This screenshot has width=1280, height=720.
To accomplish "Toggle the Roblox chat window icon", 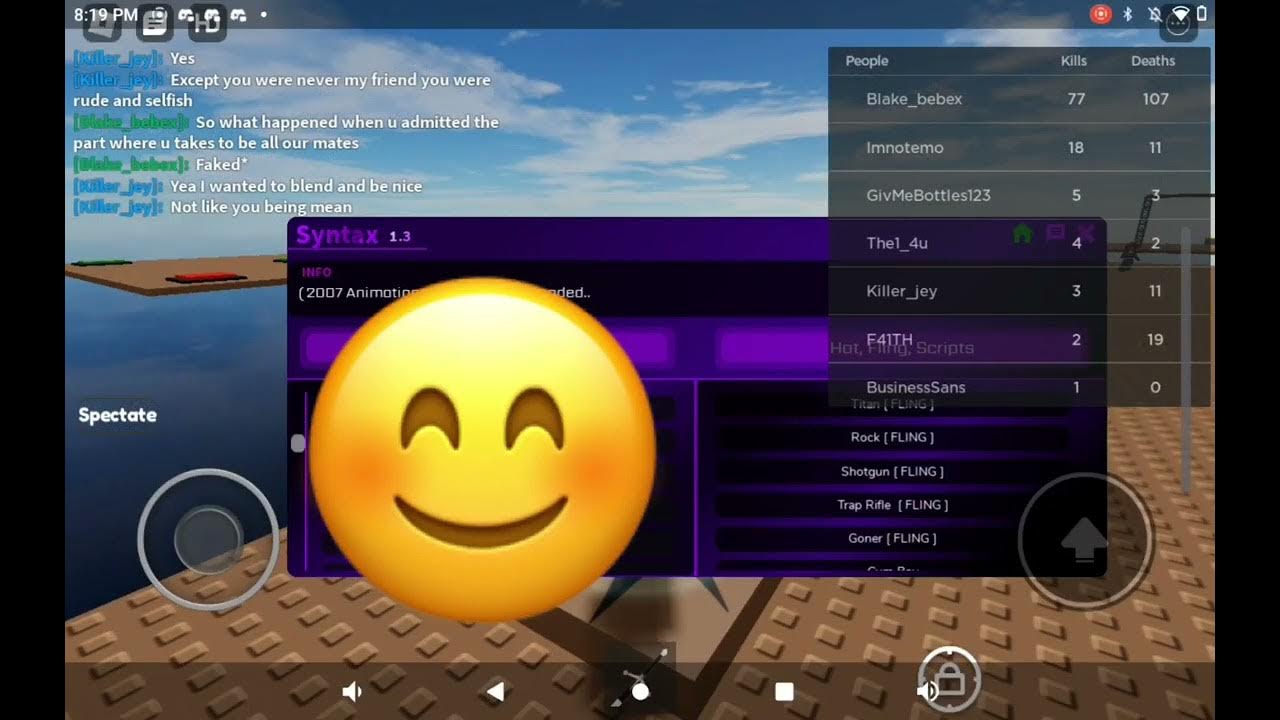I will point(155,24).
